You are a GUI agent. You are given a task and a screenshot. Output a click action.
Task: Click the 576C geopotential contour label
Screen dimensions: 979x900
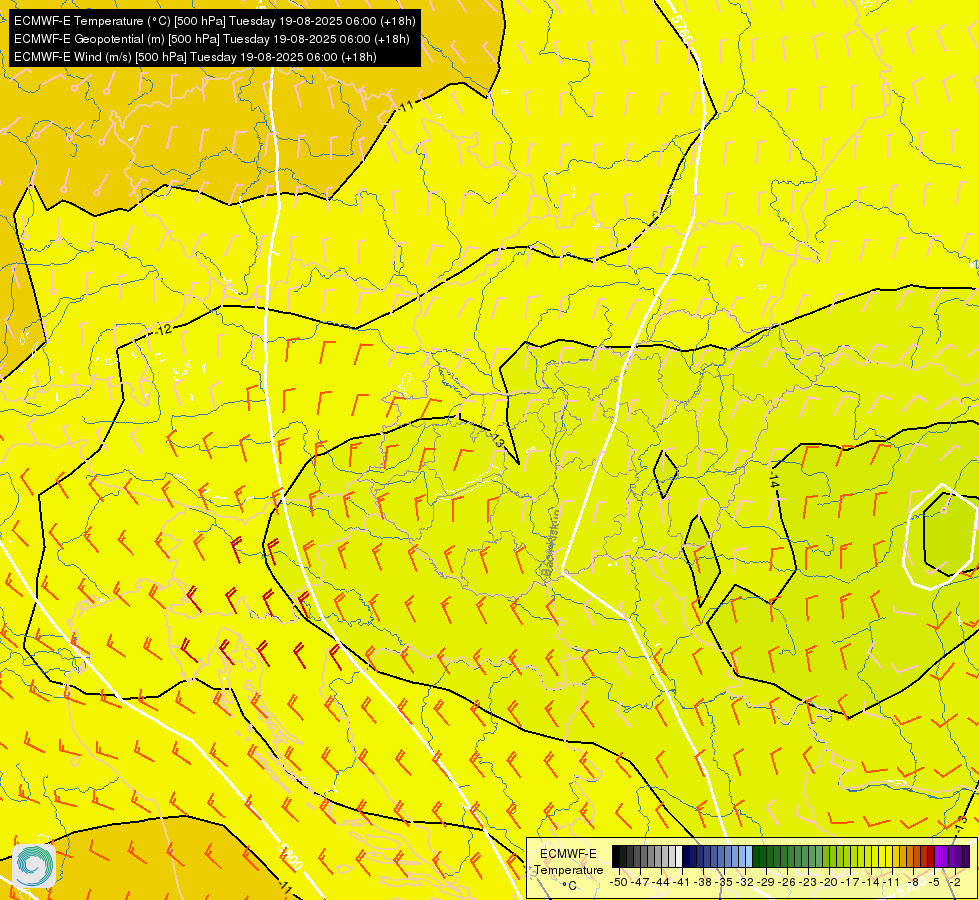point(683,30)
